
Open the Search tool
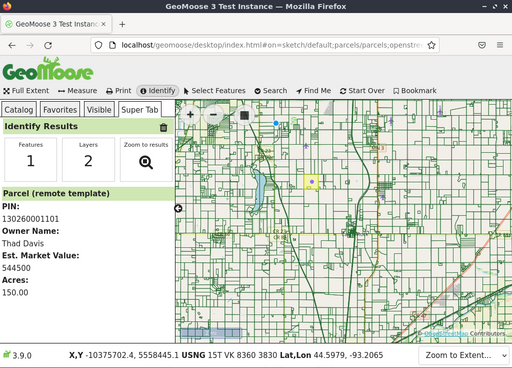click(x=271, y=91)
